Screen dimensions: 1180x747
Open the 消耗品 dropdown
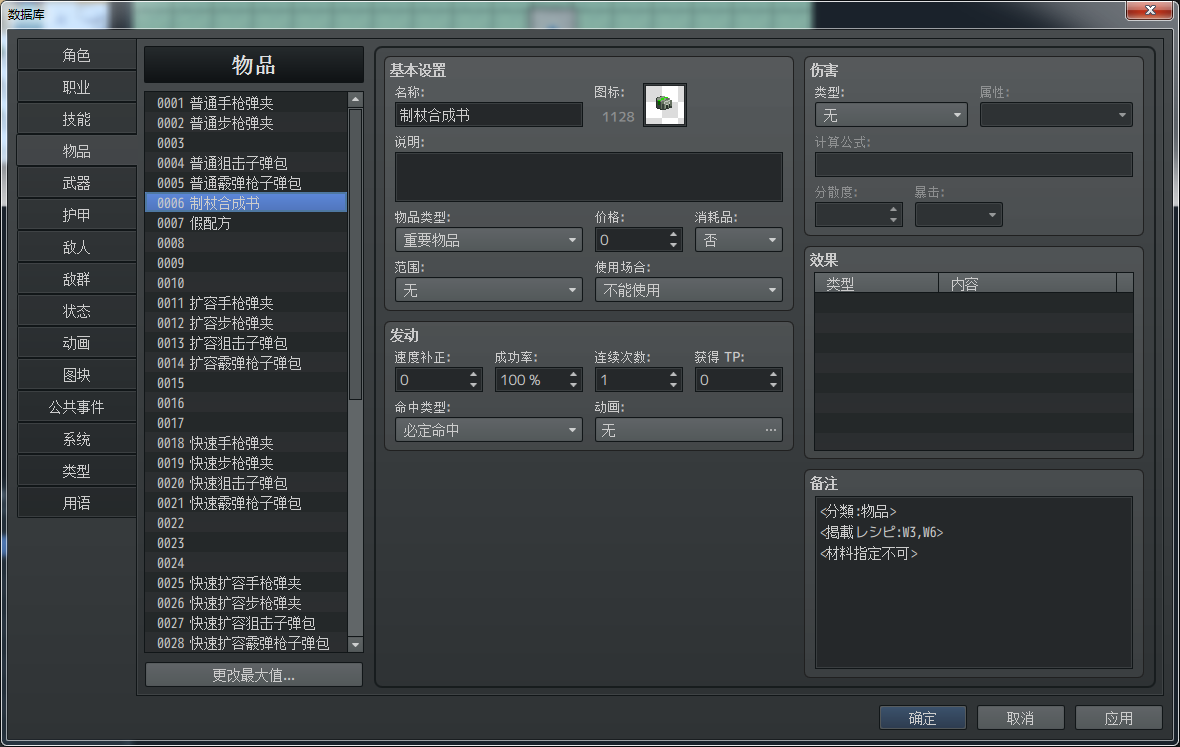(x=738, y=240)
